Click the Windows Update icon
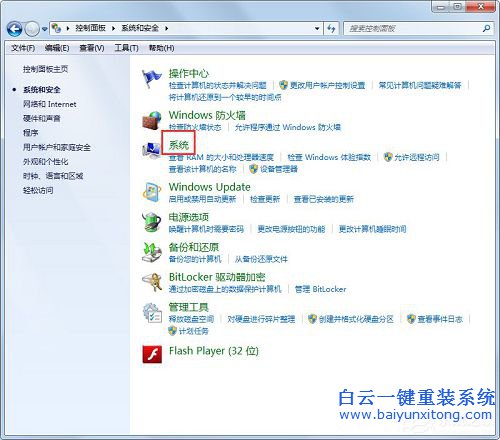This screenshot has height=440, width=500. [152, 192]
